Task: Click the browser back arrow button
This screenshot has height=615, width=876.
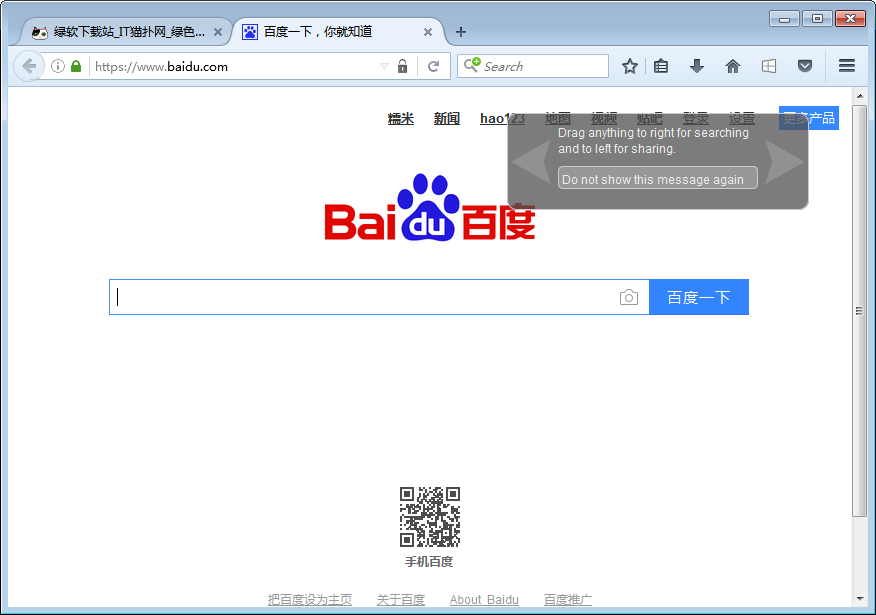Action: point(28,66)
